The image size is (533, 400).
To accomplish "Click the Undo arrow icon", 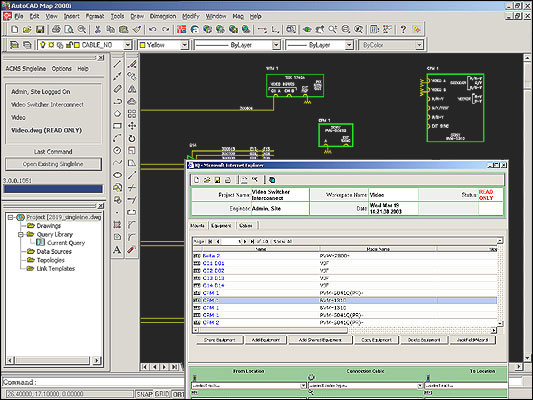I will (x=153, y=30).
